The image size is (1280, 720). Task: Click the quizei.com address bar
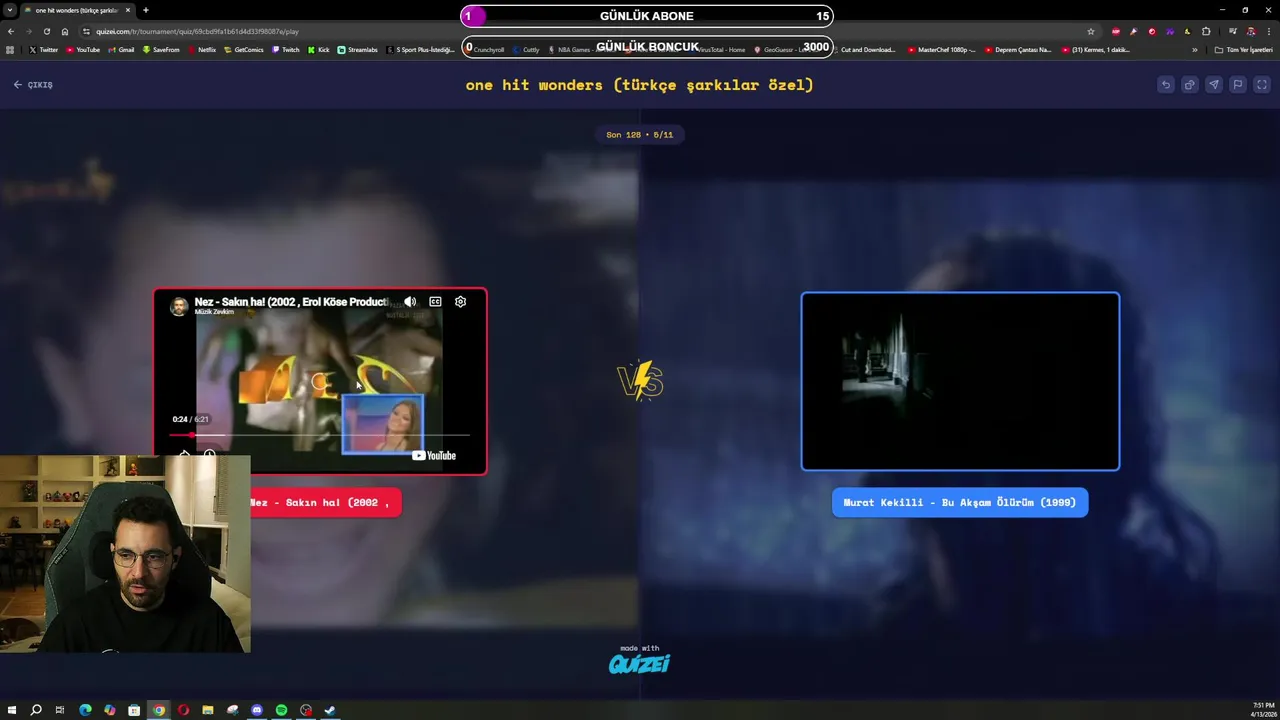(x=590, y=31)
